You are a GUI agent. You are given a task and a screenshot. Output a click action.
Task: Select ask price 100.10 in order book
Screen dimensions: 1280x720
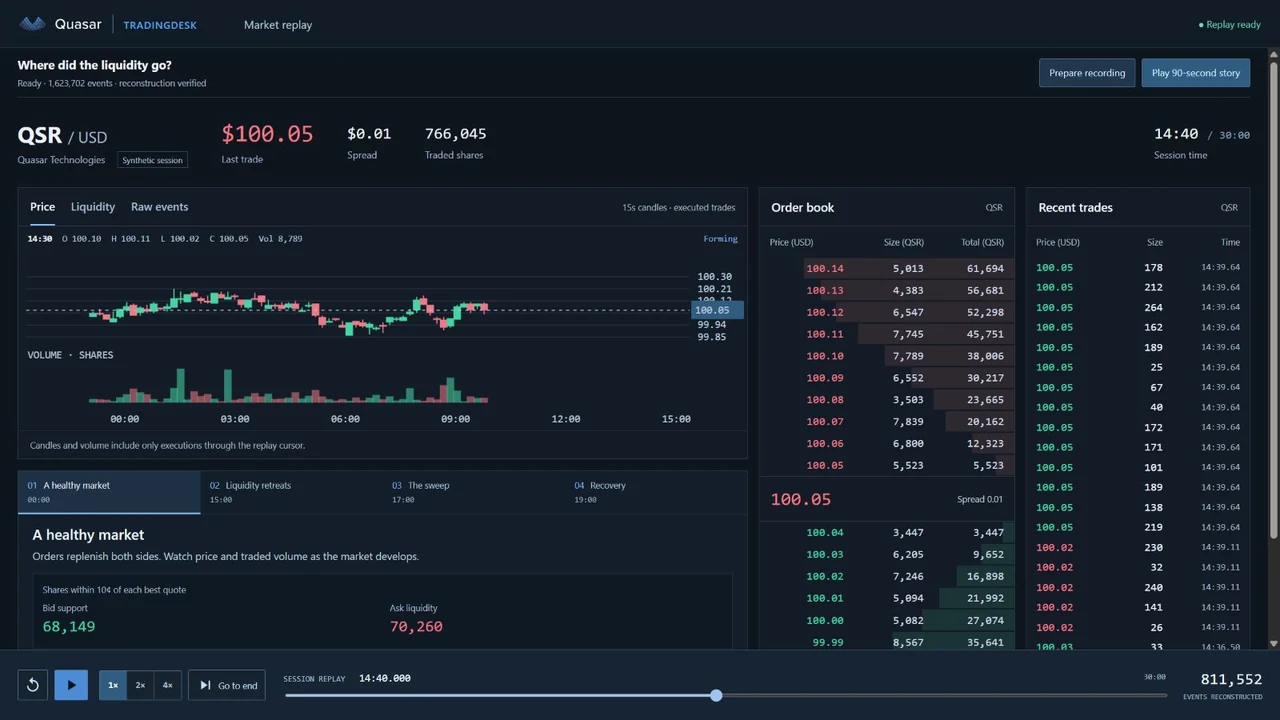[x=825, y=356]
